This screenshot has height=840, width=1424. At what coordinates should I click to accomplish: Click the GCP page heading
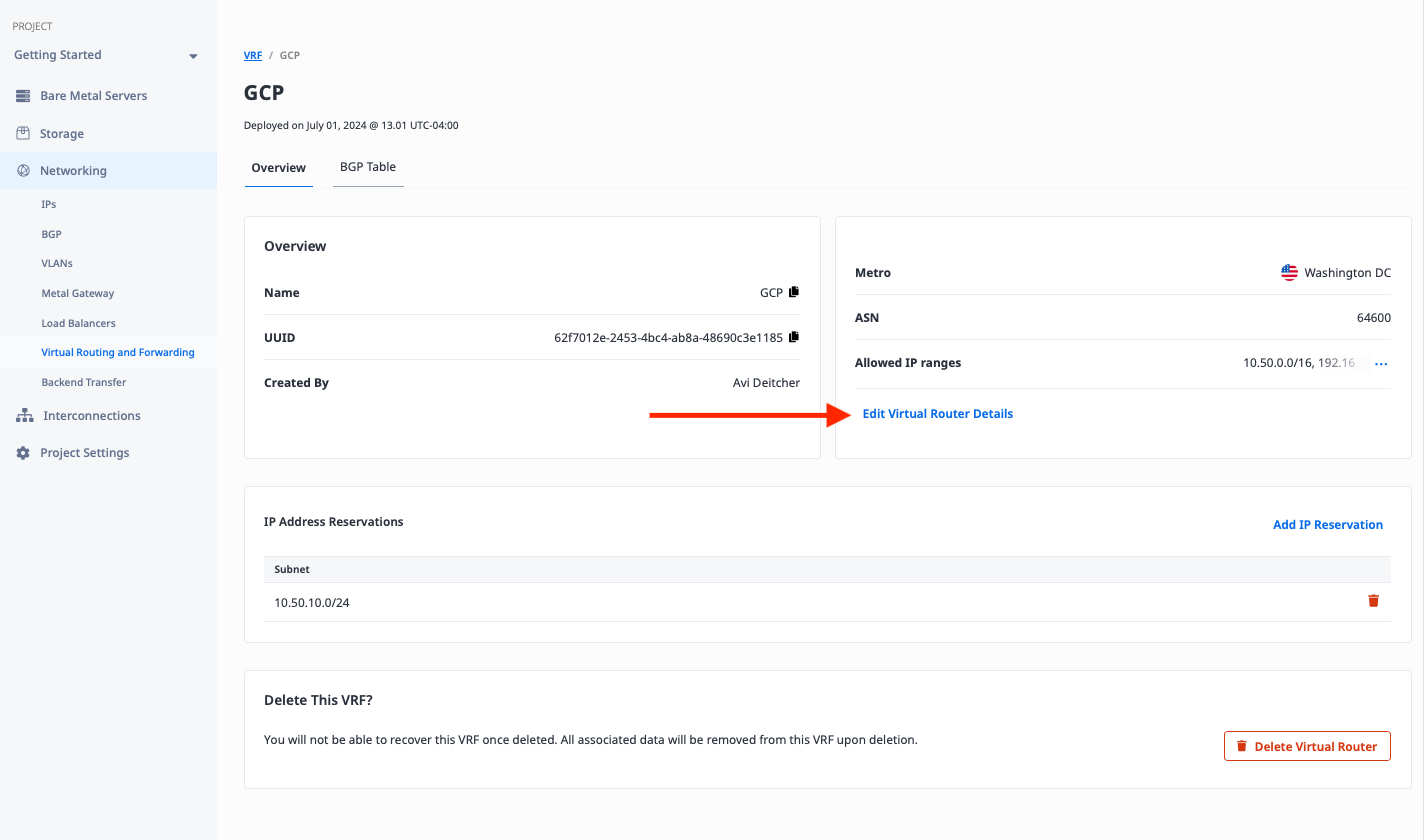264,93
